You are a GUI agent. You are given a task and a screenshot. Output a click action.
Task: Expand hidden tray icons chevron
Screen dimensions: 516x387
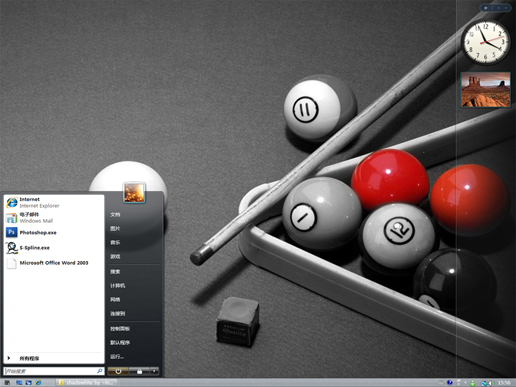coord(465,383)
